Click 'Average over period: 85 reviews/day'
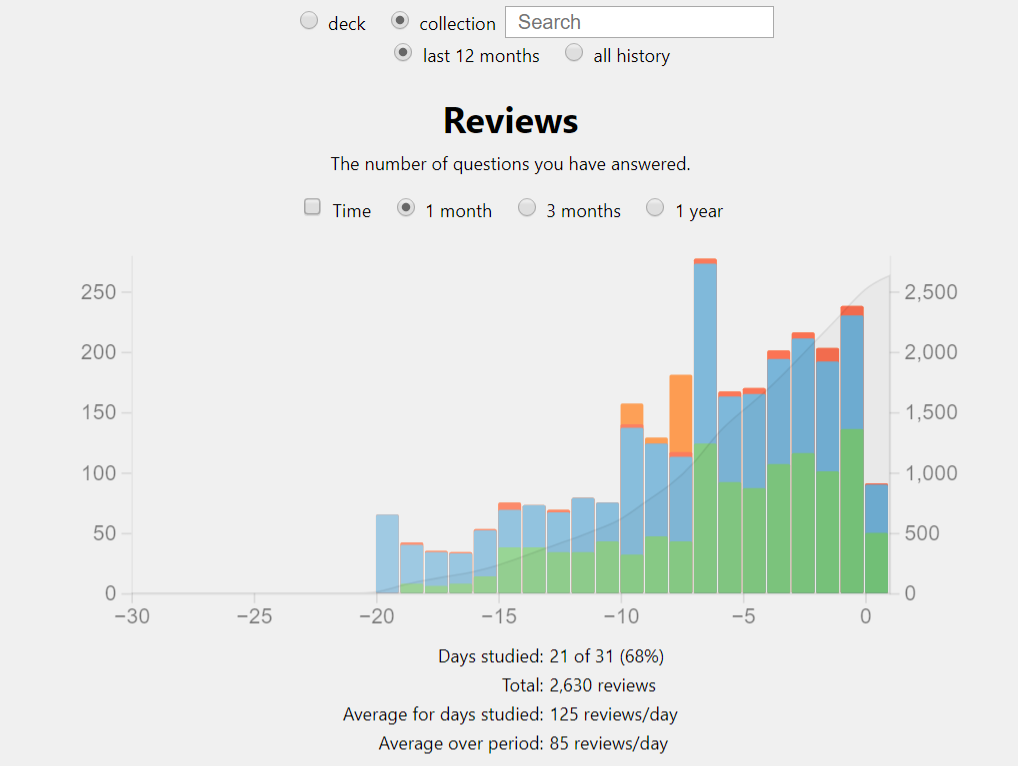The width and height of the screenshot is (1018, 766). [523, 744]
